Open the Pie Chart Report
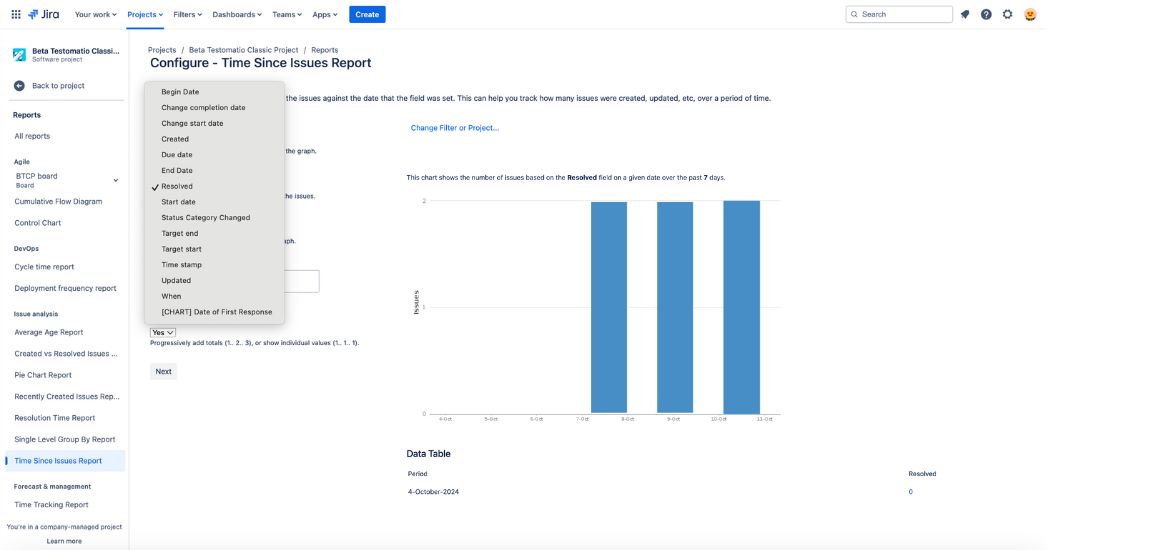Screen dimensions: 1150x550 [x=43, y=375]
